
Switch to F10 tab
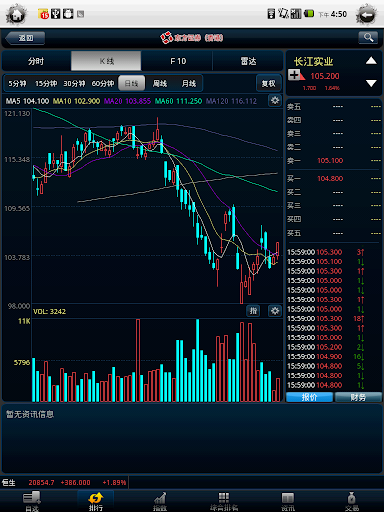178,61
